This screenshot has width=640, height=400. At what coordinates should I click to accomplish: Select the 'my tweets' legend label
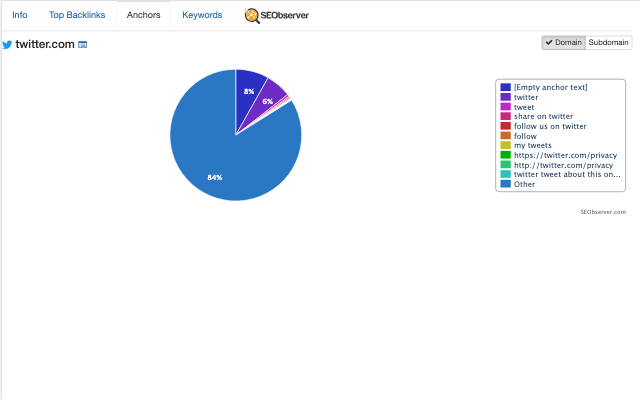(532, 145)
